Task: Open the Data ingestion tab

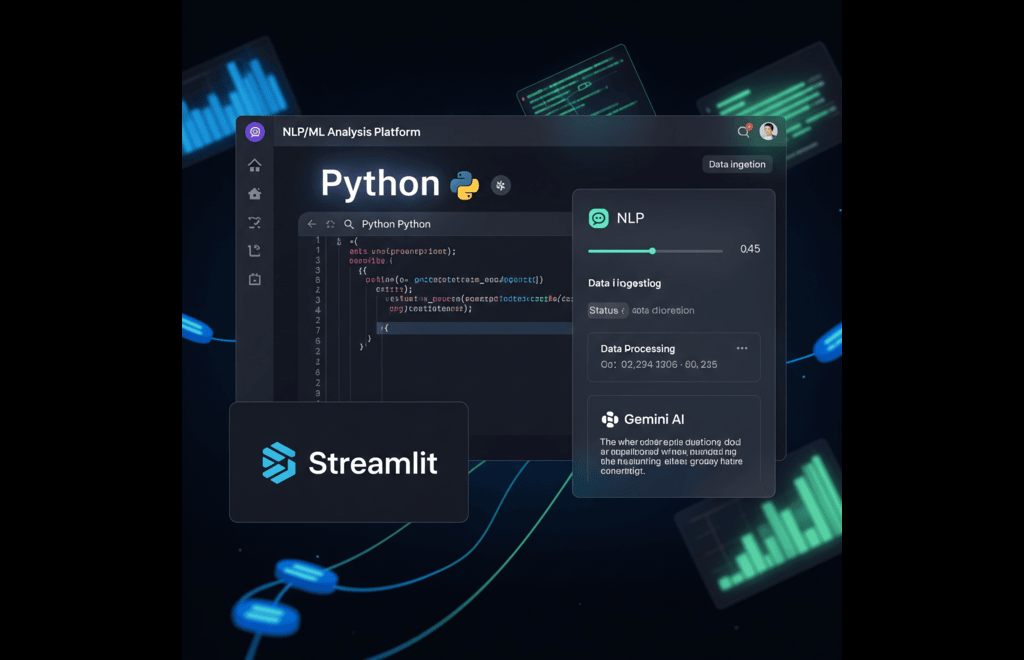Action: pos(737,164)
